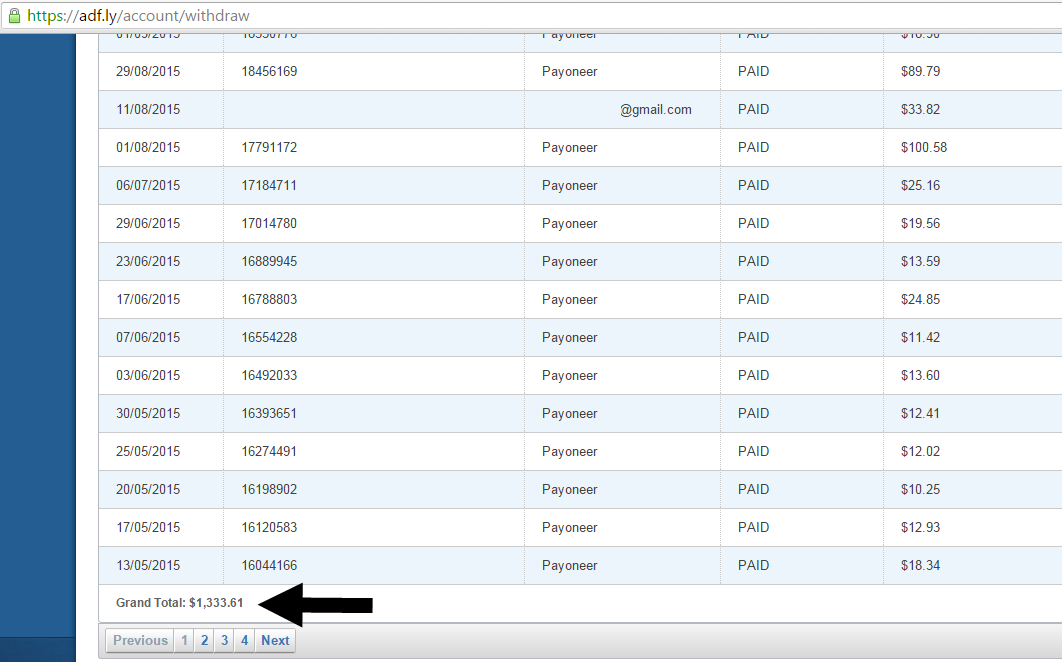Select date 23/06/2015
The height and width of the screenshot is (662, 1062).
[x=148, y=261]
